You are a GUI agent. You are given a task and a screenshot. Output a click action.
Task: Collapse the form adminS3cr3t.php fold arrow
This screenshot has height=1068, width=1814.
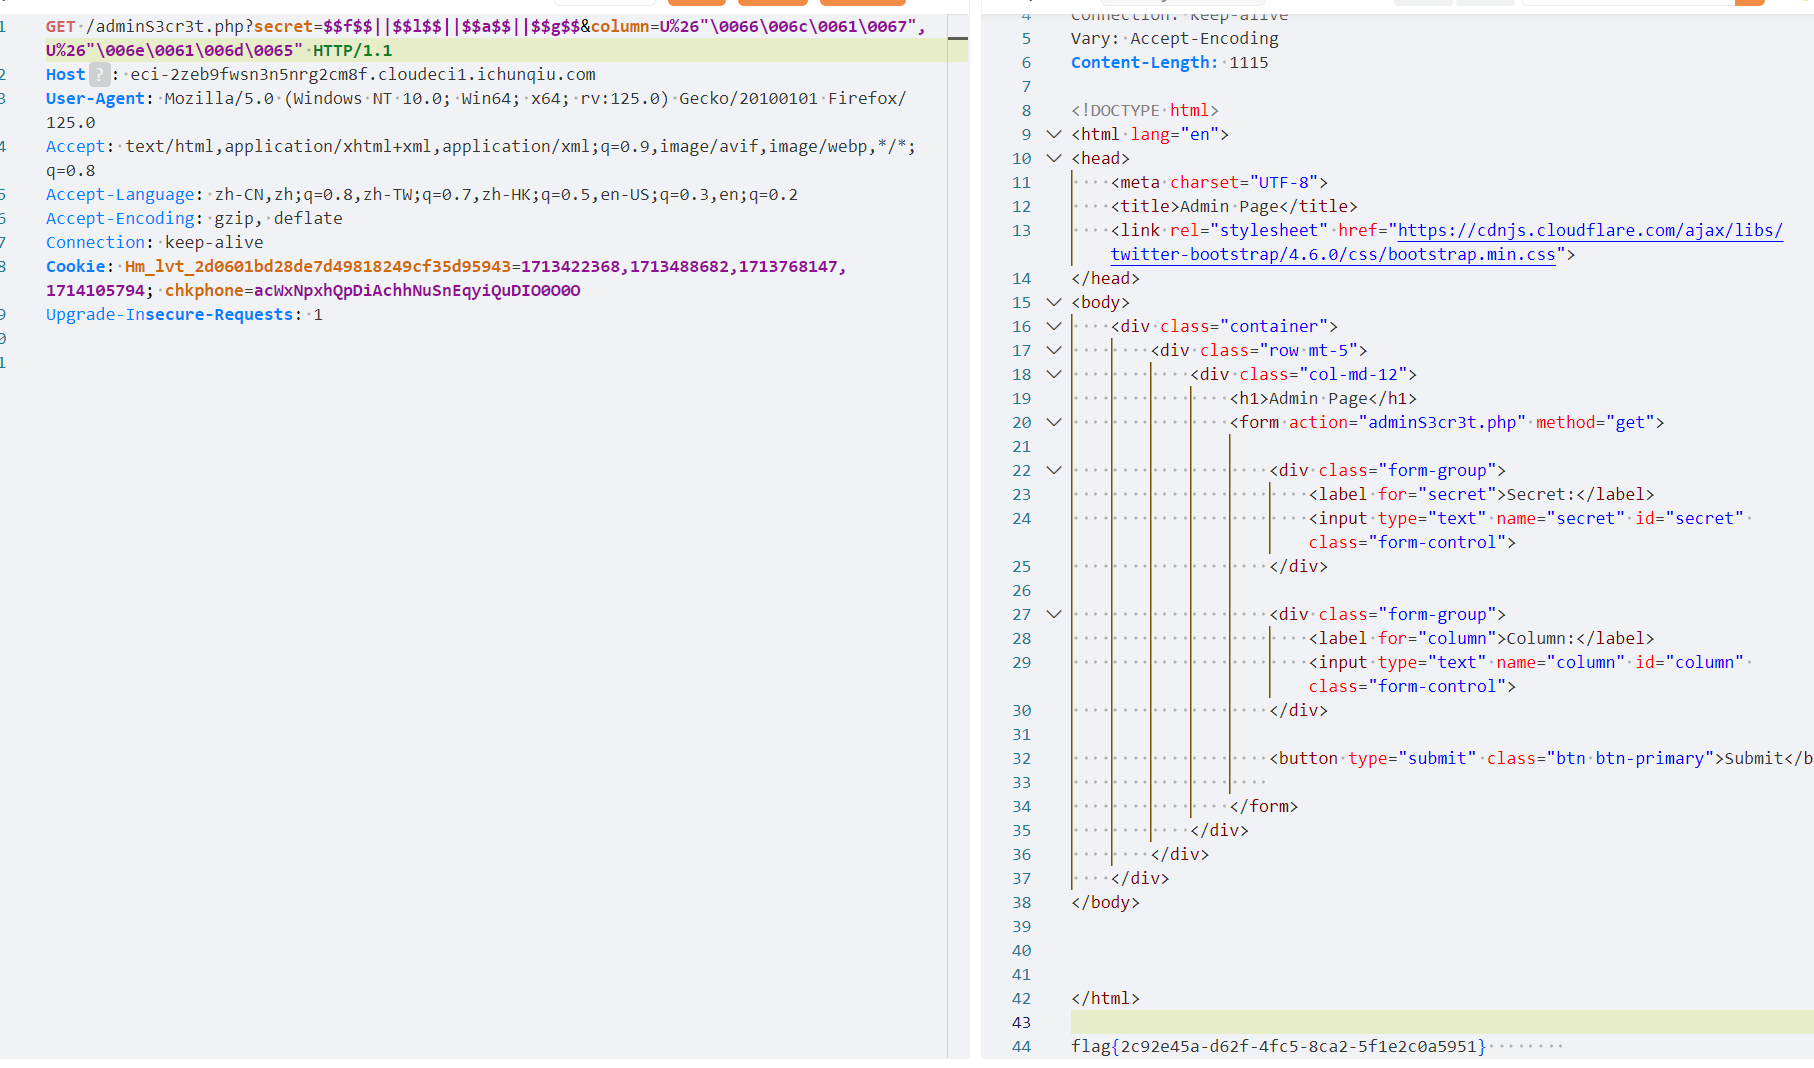1053,422
